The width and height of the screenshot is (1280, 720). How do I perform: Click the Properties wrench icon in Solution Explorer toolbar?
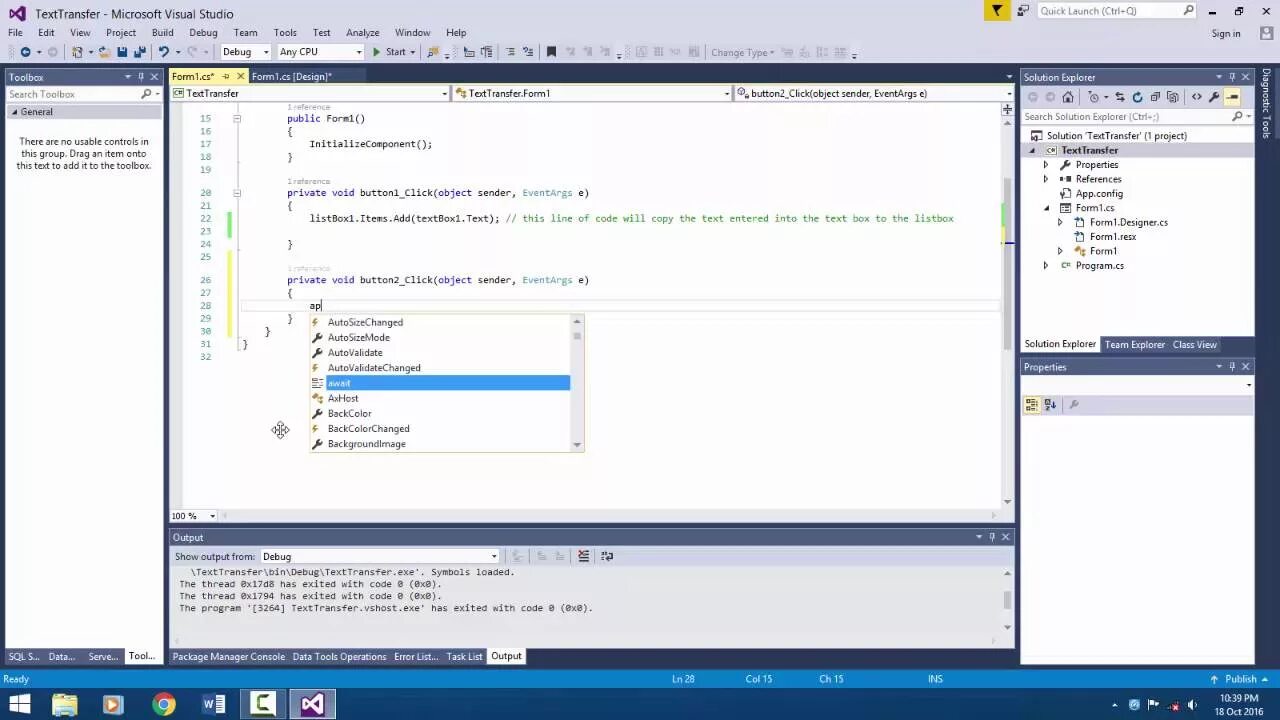coord(1214,97)
